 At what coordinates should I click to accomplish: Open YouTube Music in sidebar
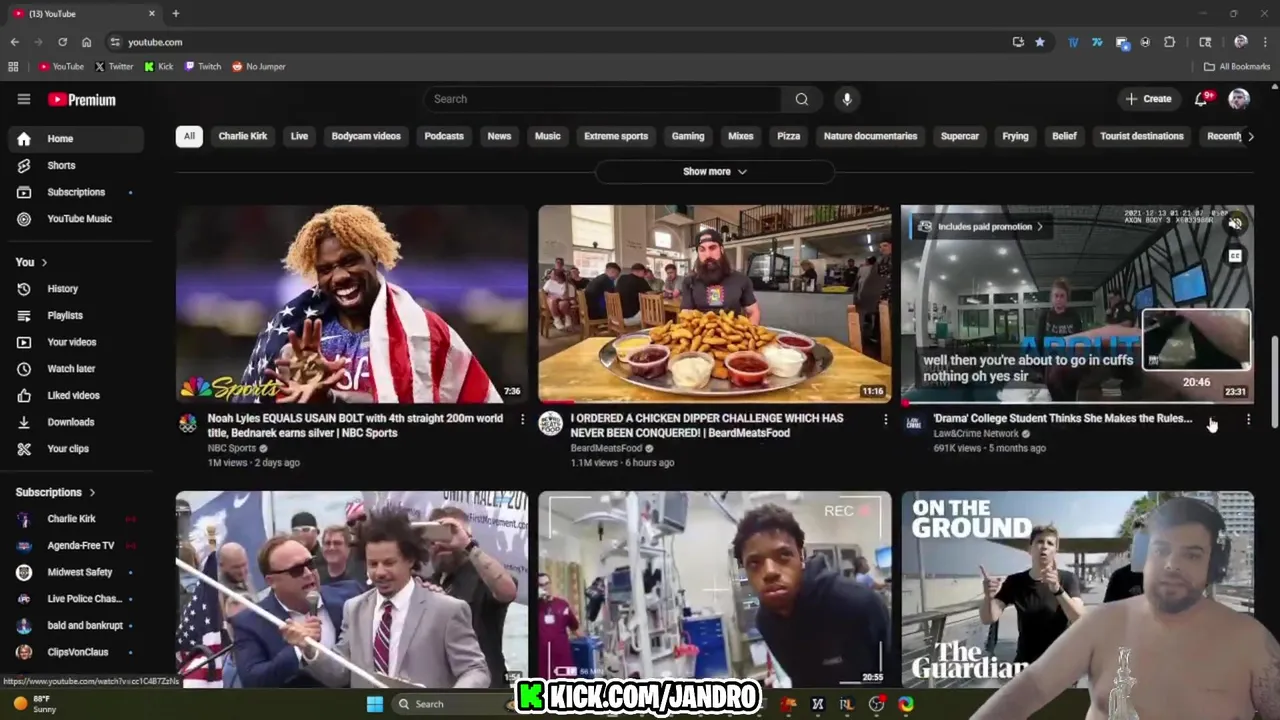76,219
